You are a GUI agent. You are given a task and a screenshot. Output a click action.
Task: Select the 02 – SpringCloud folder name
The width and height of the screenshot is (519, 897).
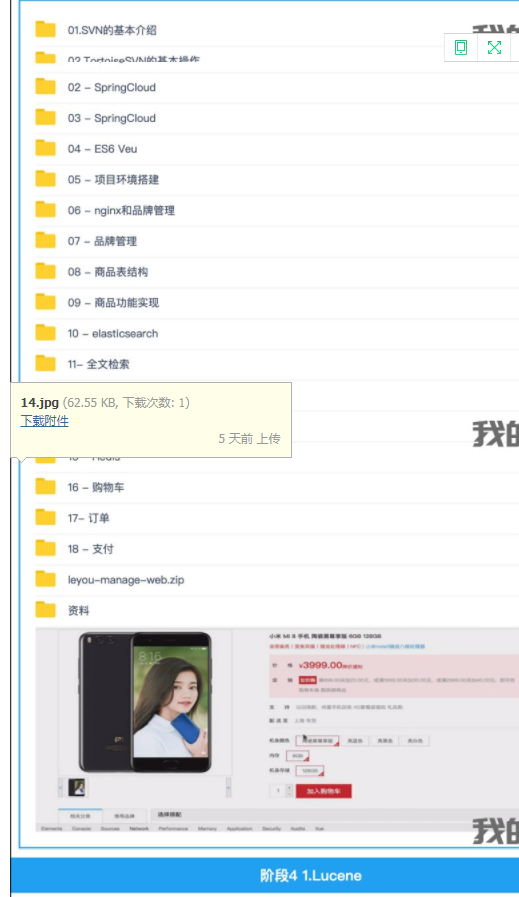pyautogui.click(x=112, y=88)
